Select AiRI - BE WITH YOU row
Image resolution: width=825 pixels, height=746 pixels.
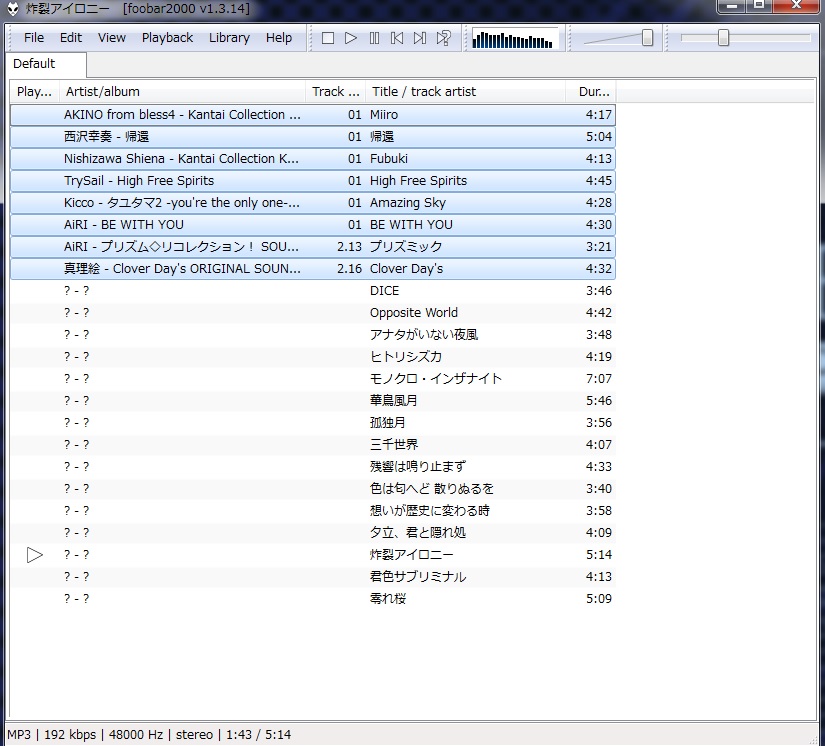313,225
